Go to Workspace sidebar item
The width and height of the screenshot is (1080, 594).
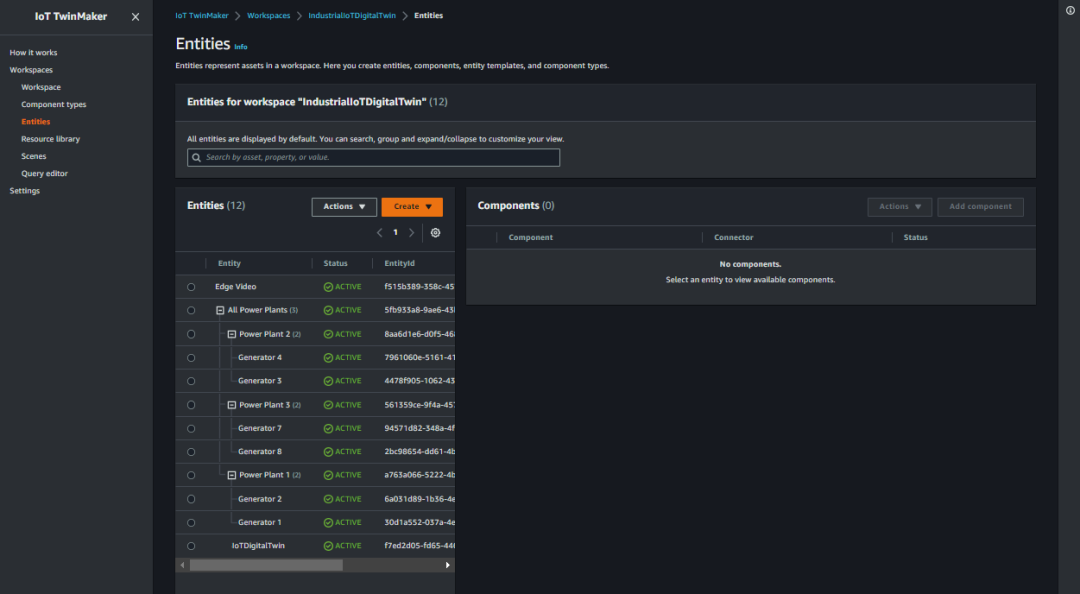click(41, 87)
